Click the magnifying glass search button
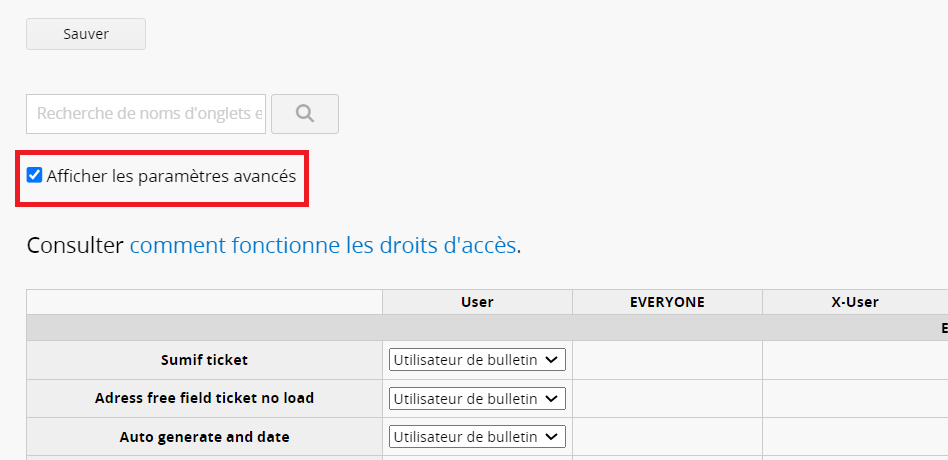 [x=305, y=114]
